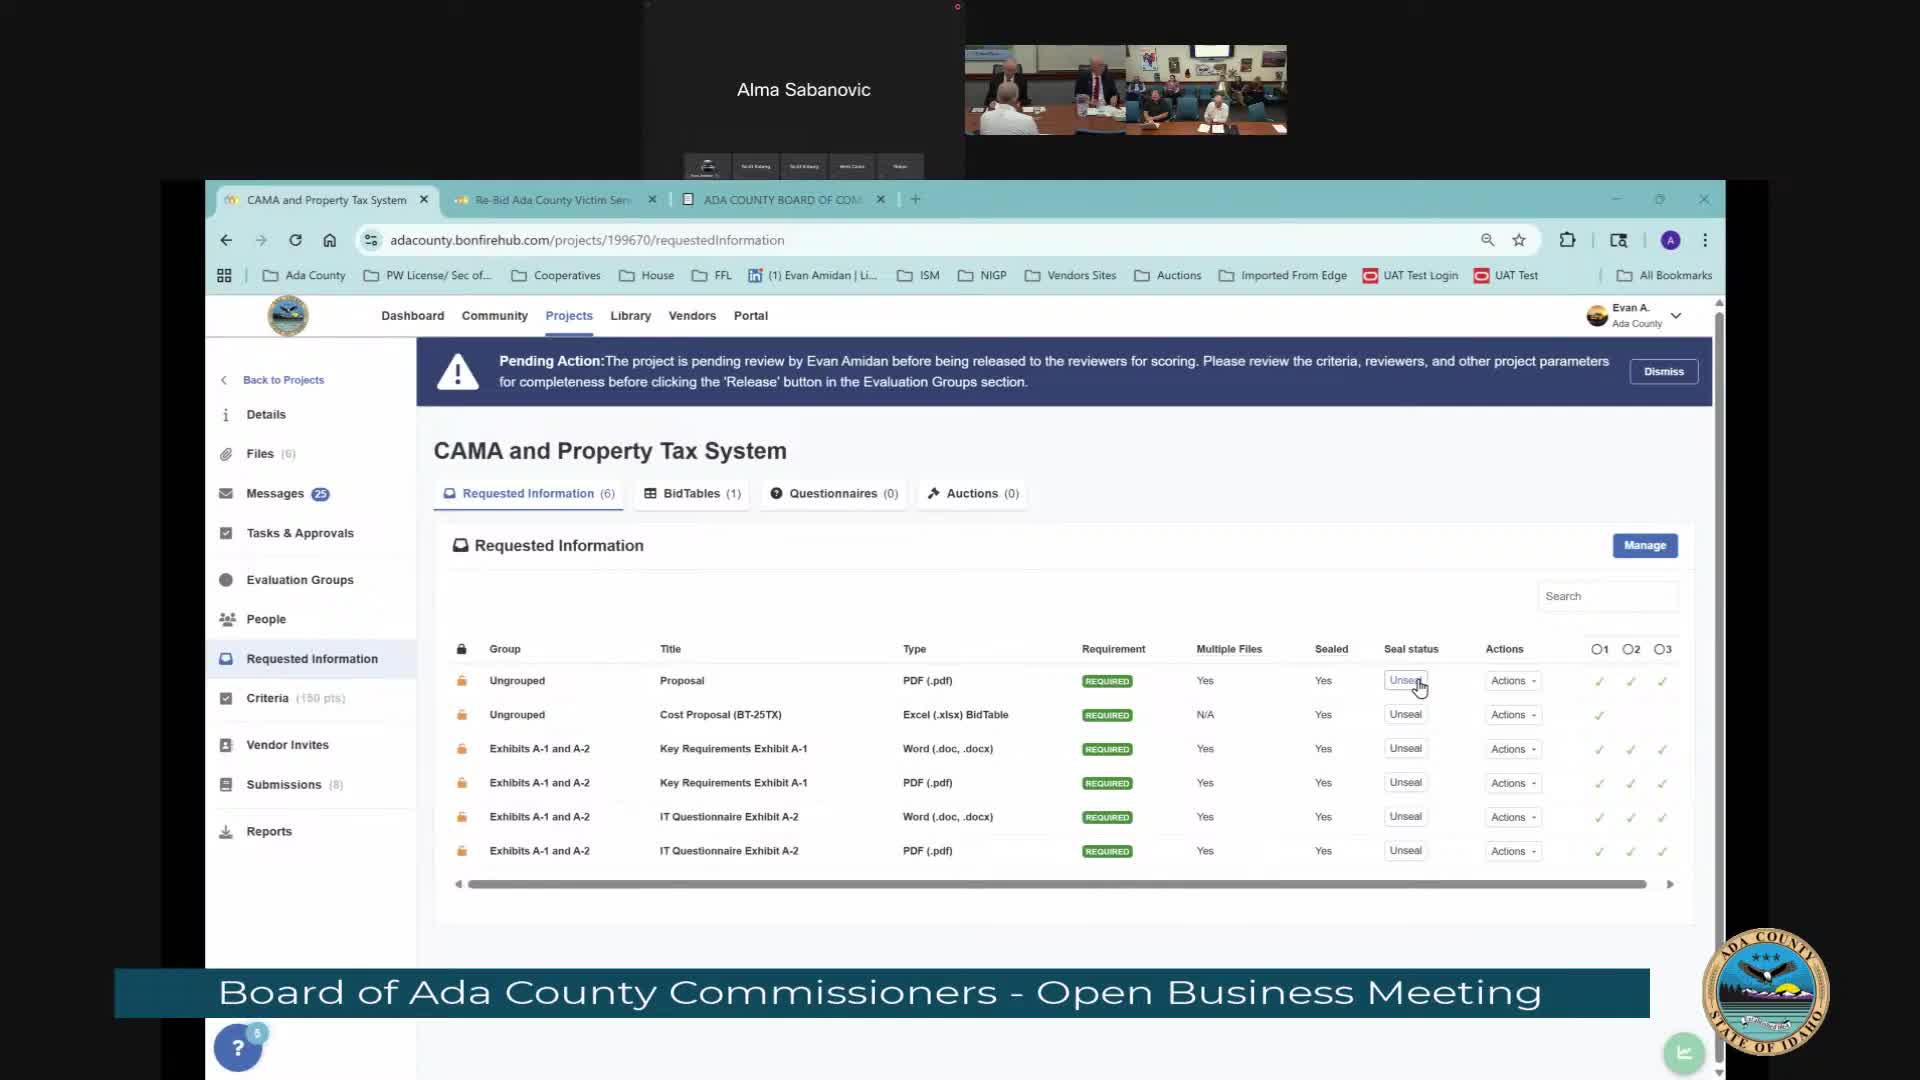Image resolution: width=1920 pixels, height=1080 pixels.
Task: Select the column 1 radio circle header
Action: pos(1597,650)
